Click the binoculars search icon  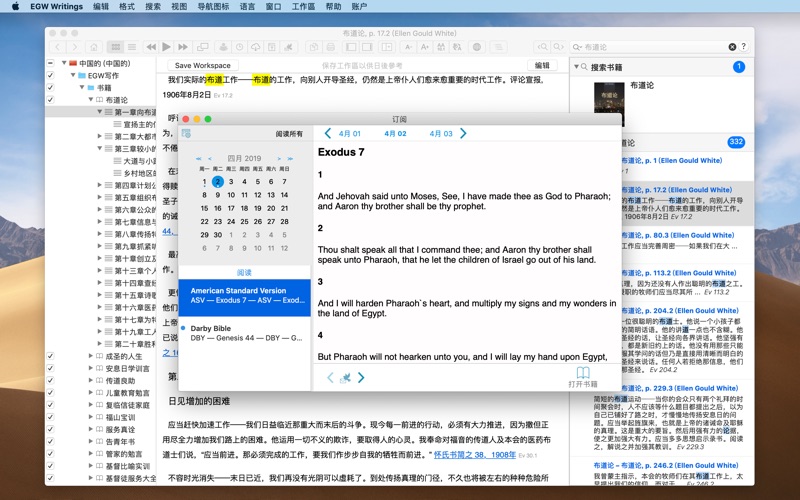(x=441, y=47)
